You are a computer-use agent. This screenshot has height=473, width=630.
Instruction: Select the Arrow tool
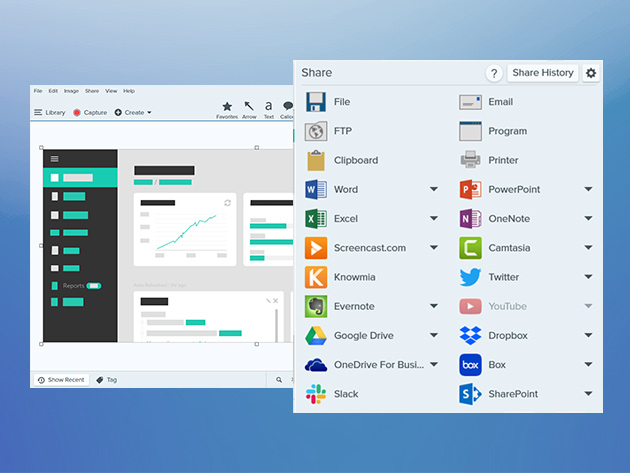coord(249,110)
